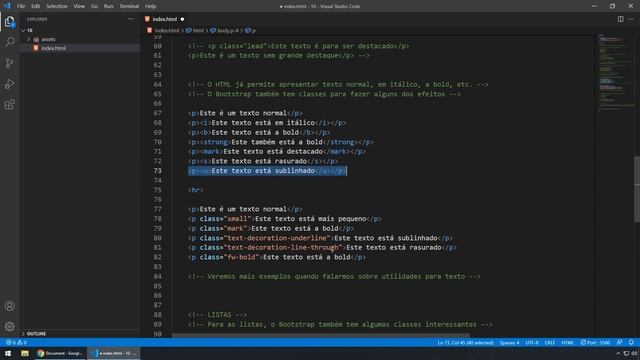640x360 pixels.
Task: Click the unsaved dot on index.html tab
Action: (182, 19)
